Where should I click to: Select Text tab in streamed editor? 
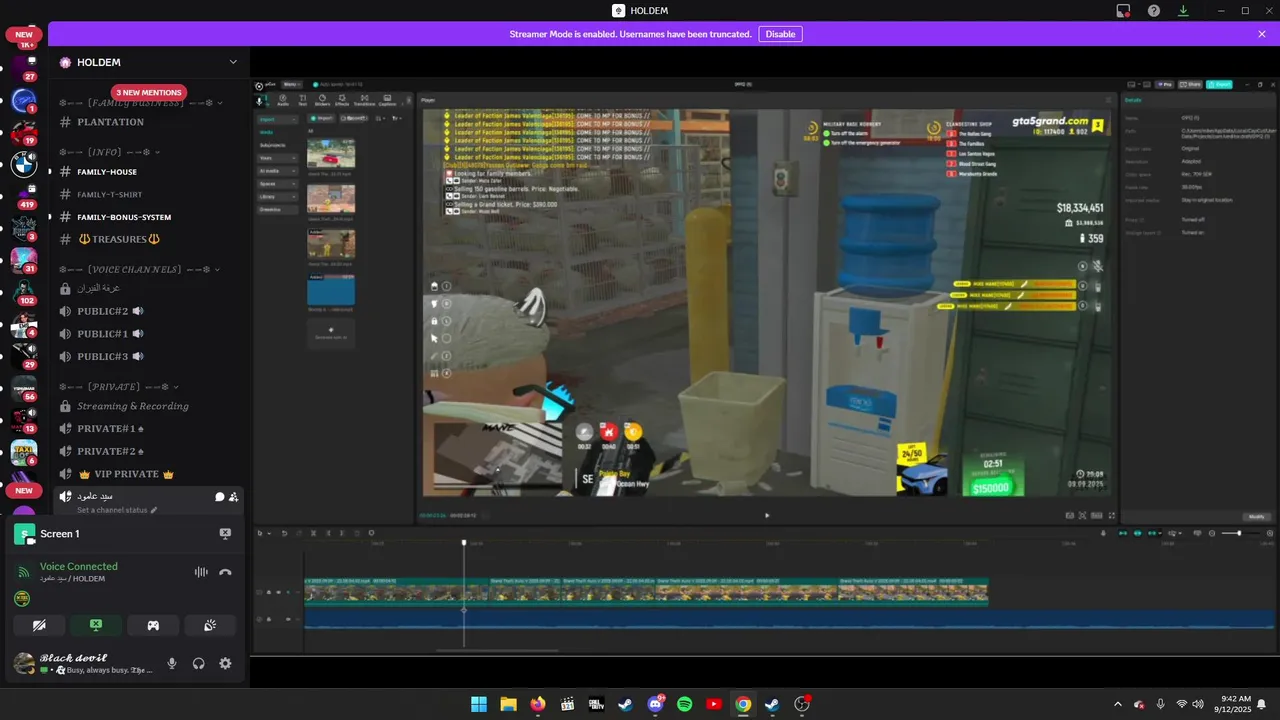(x=303, y=101)
